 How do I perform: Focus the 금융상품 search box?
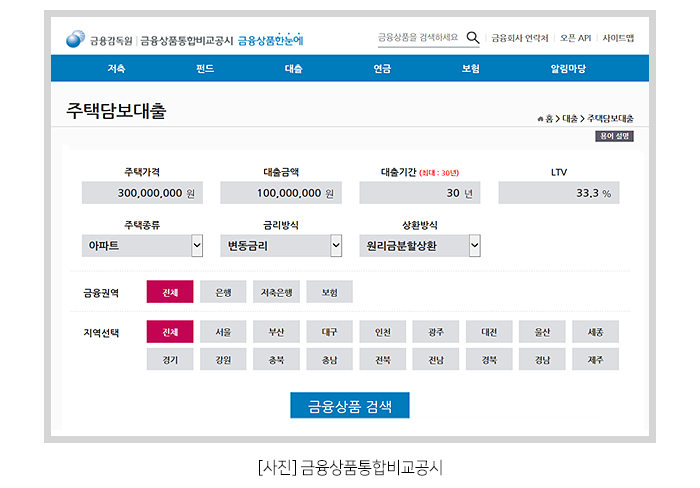[x=419, y=38]
